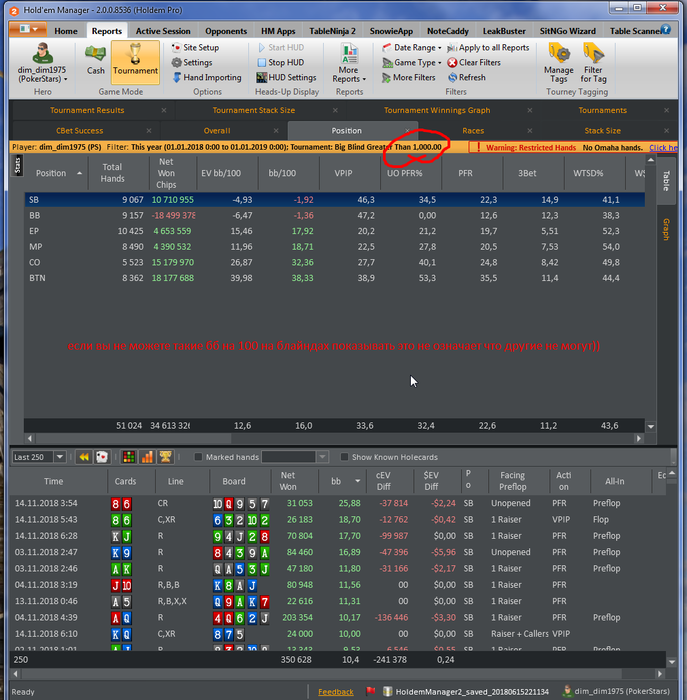Open Manage Tags

[x=558, y=63]
